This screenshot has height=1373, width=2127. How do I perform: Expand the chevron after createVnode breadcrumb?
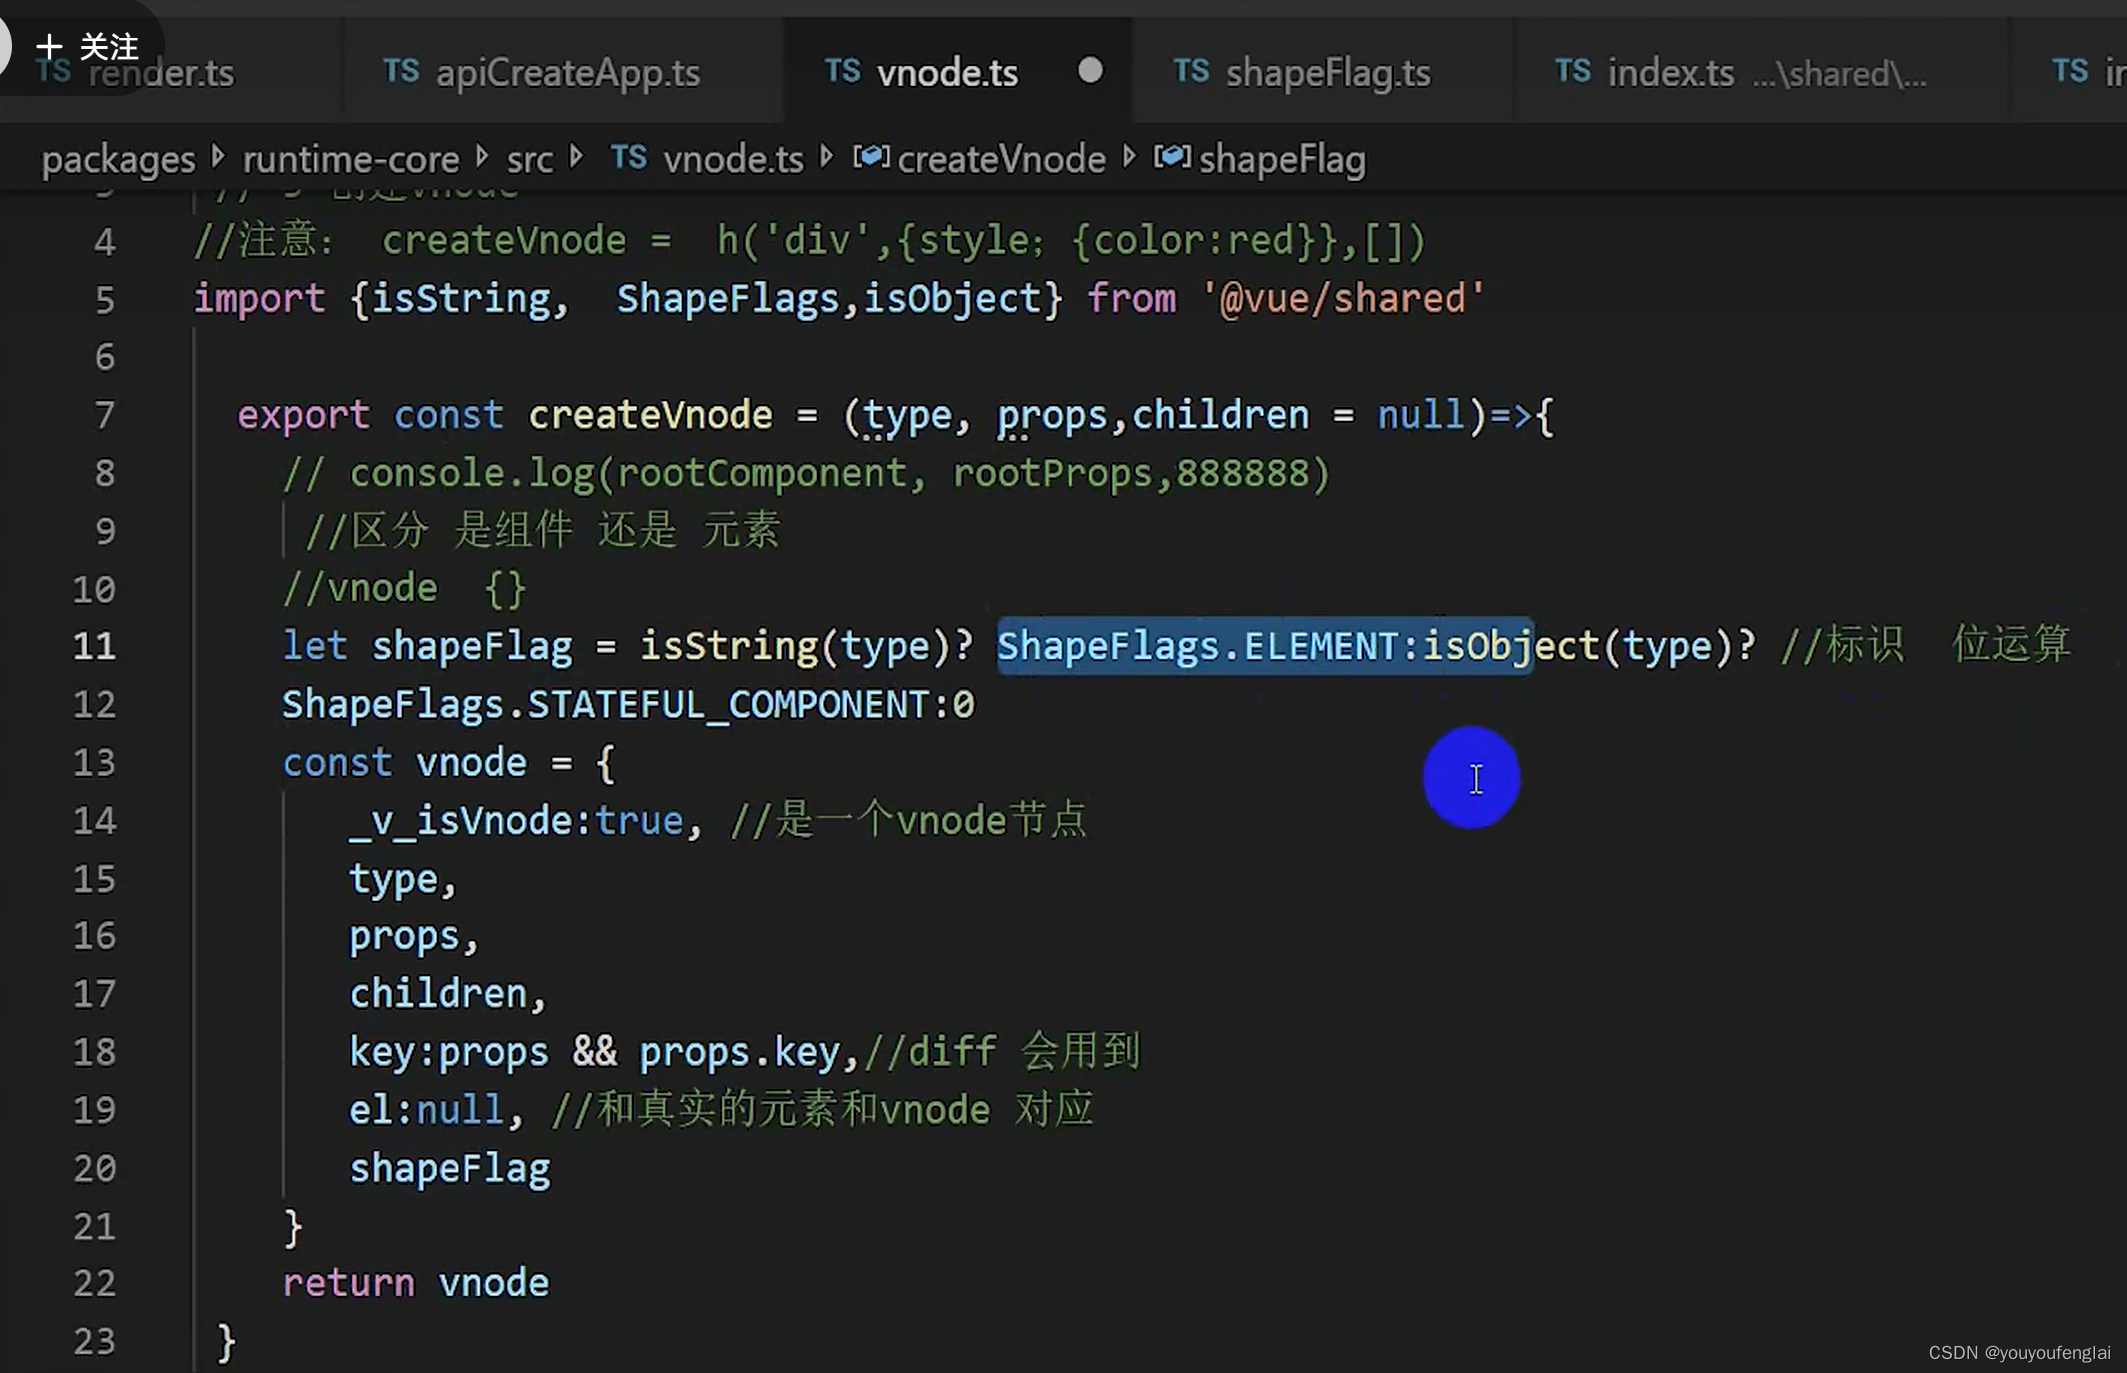pyautogui.click(x=1130, y=157)
